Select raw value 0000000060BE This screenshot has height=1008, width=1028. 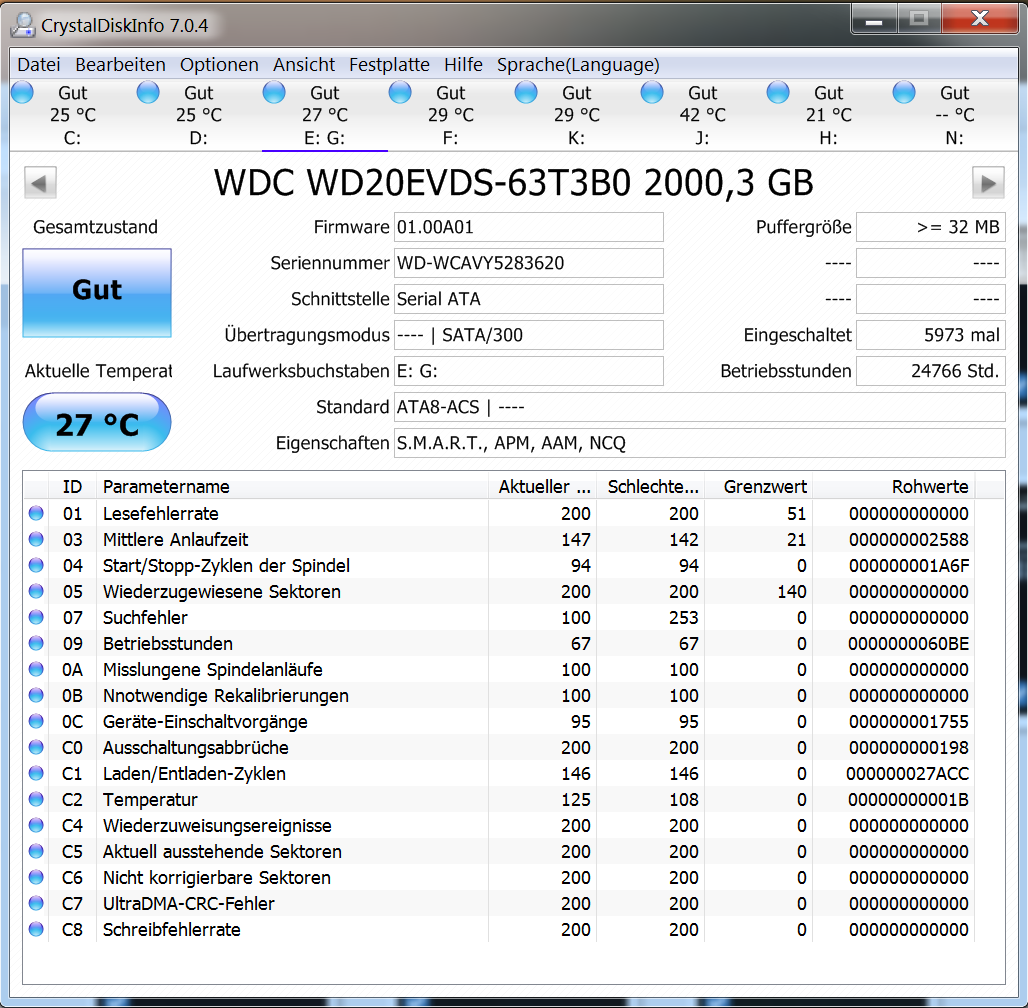908,644
